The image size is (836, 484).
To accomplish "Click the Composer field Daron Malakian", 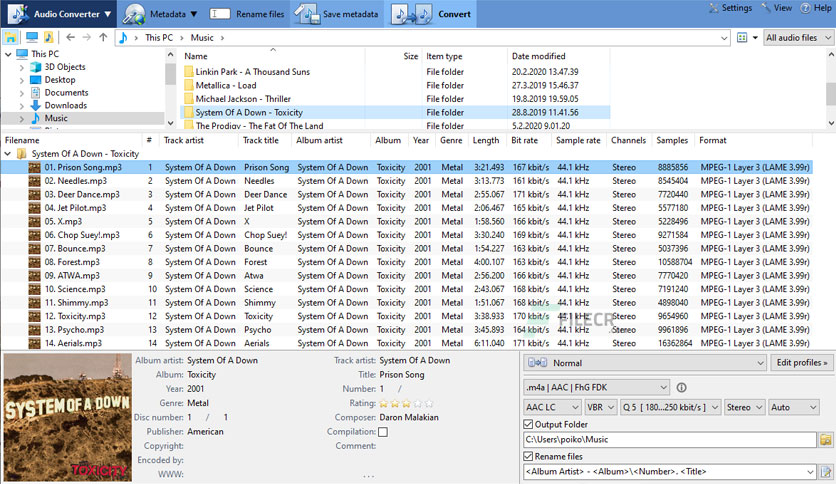I will pyautogui.click(x=409, y=417).
